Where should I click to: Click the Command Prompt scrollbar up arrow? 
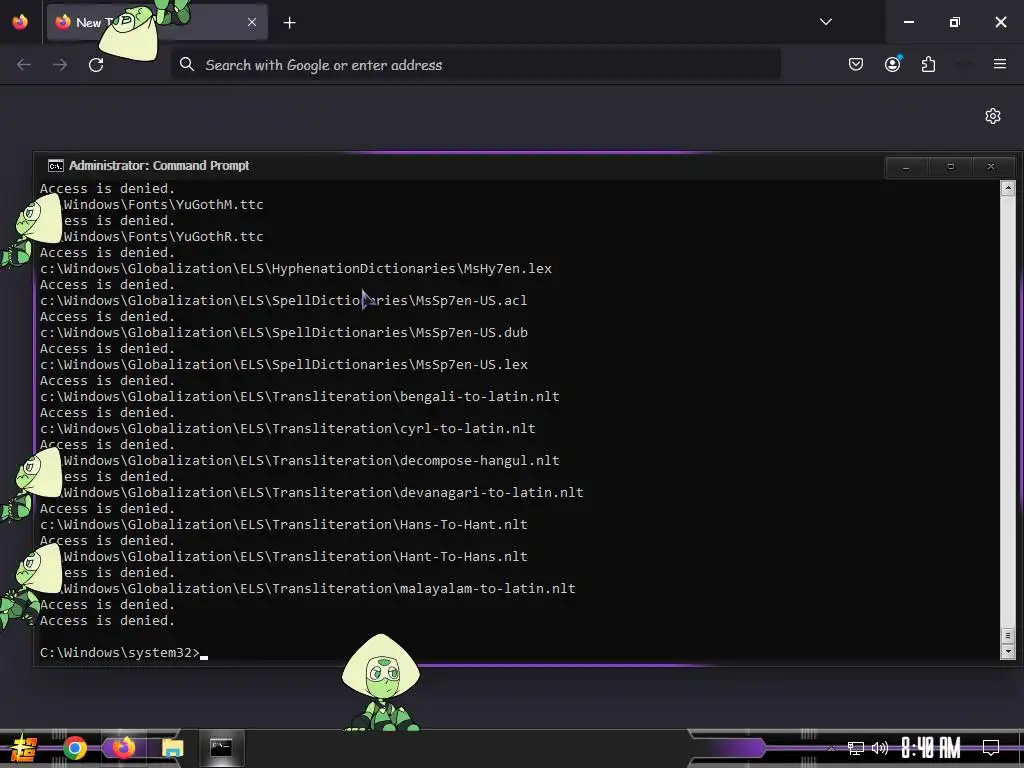pyautogui.click(x=1008, y=189)
